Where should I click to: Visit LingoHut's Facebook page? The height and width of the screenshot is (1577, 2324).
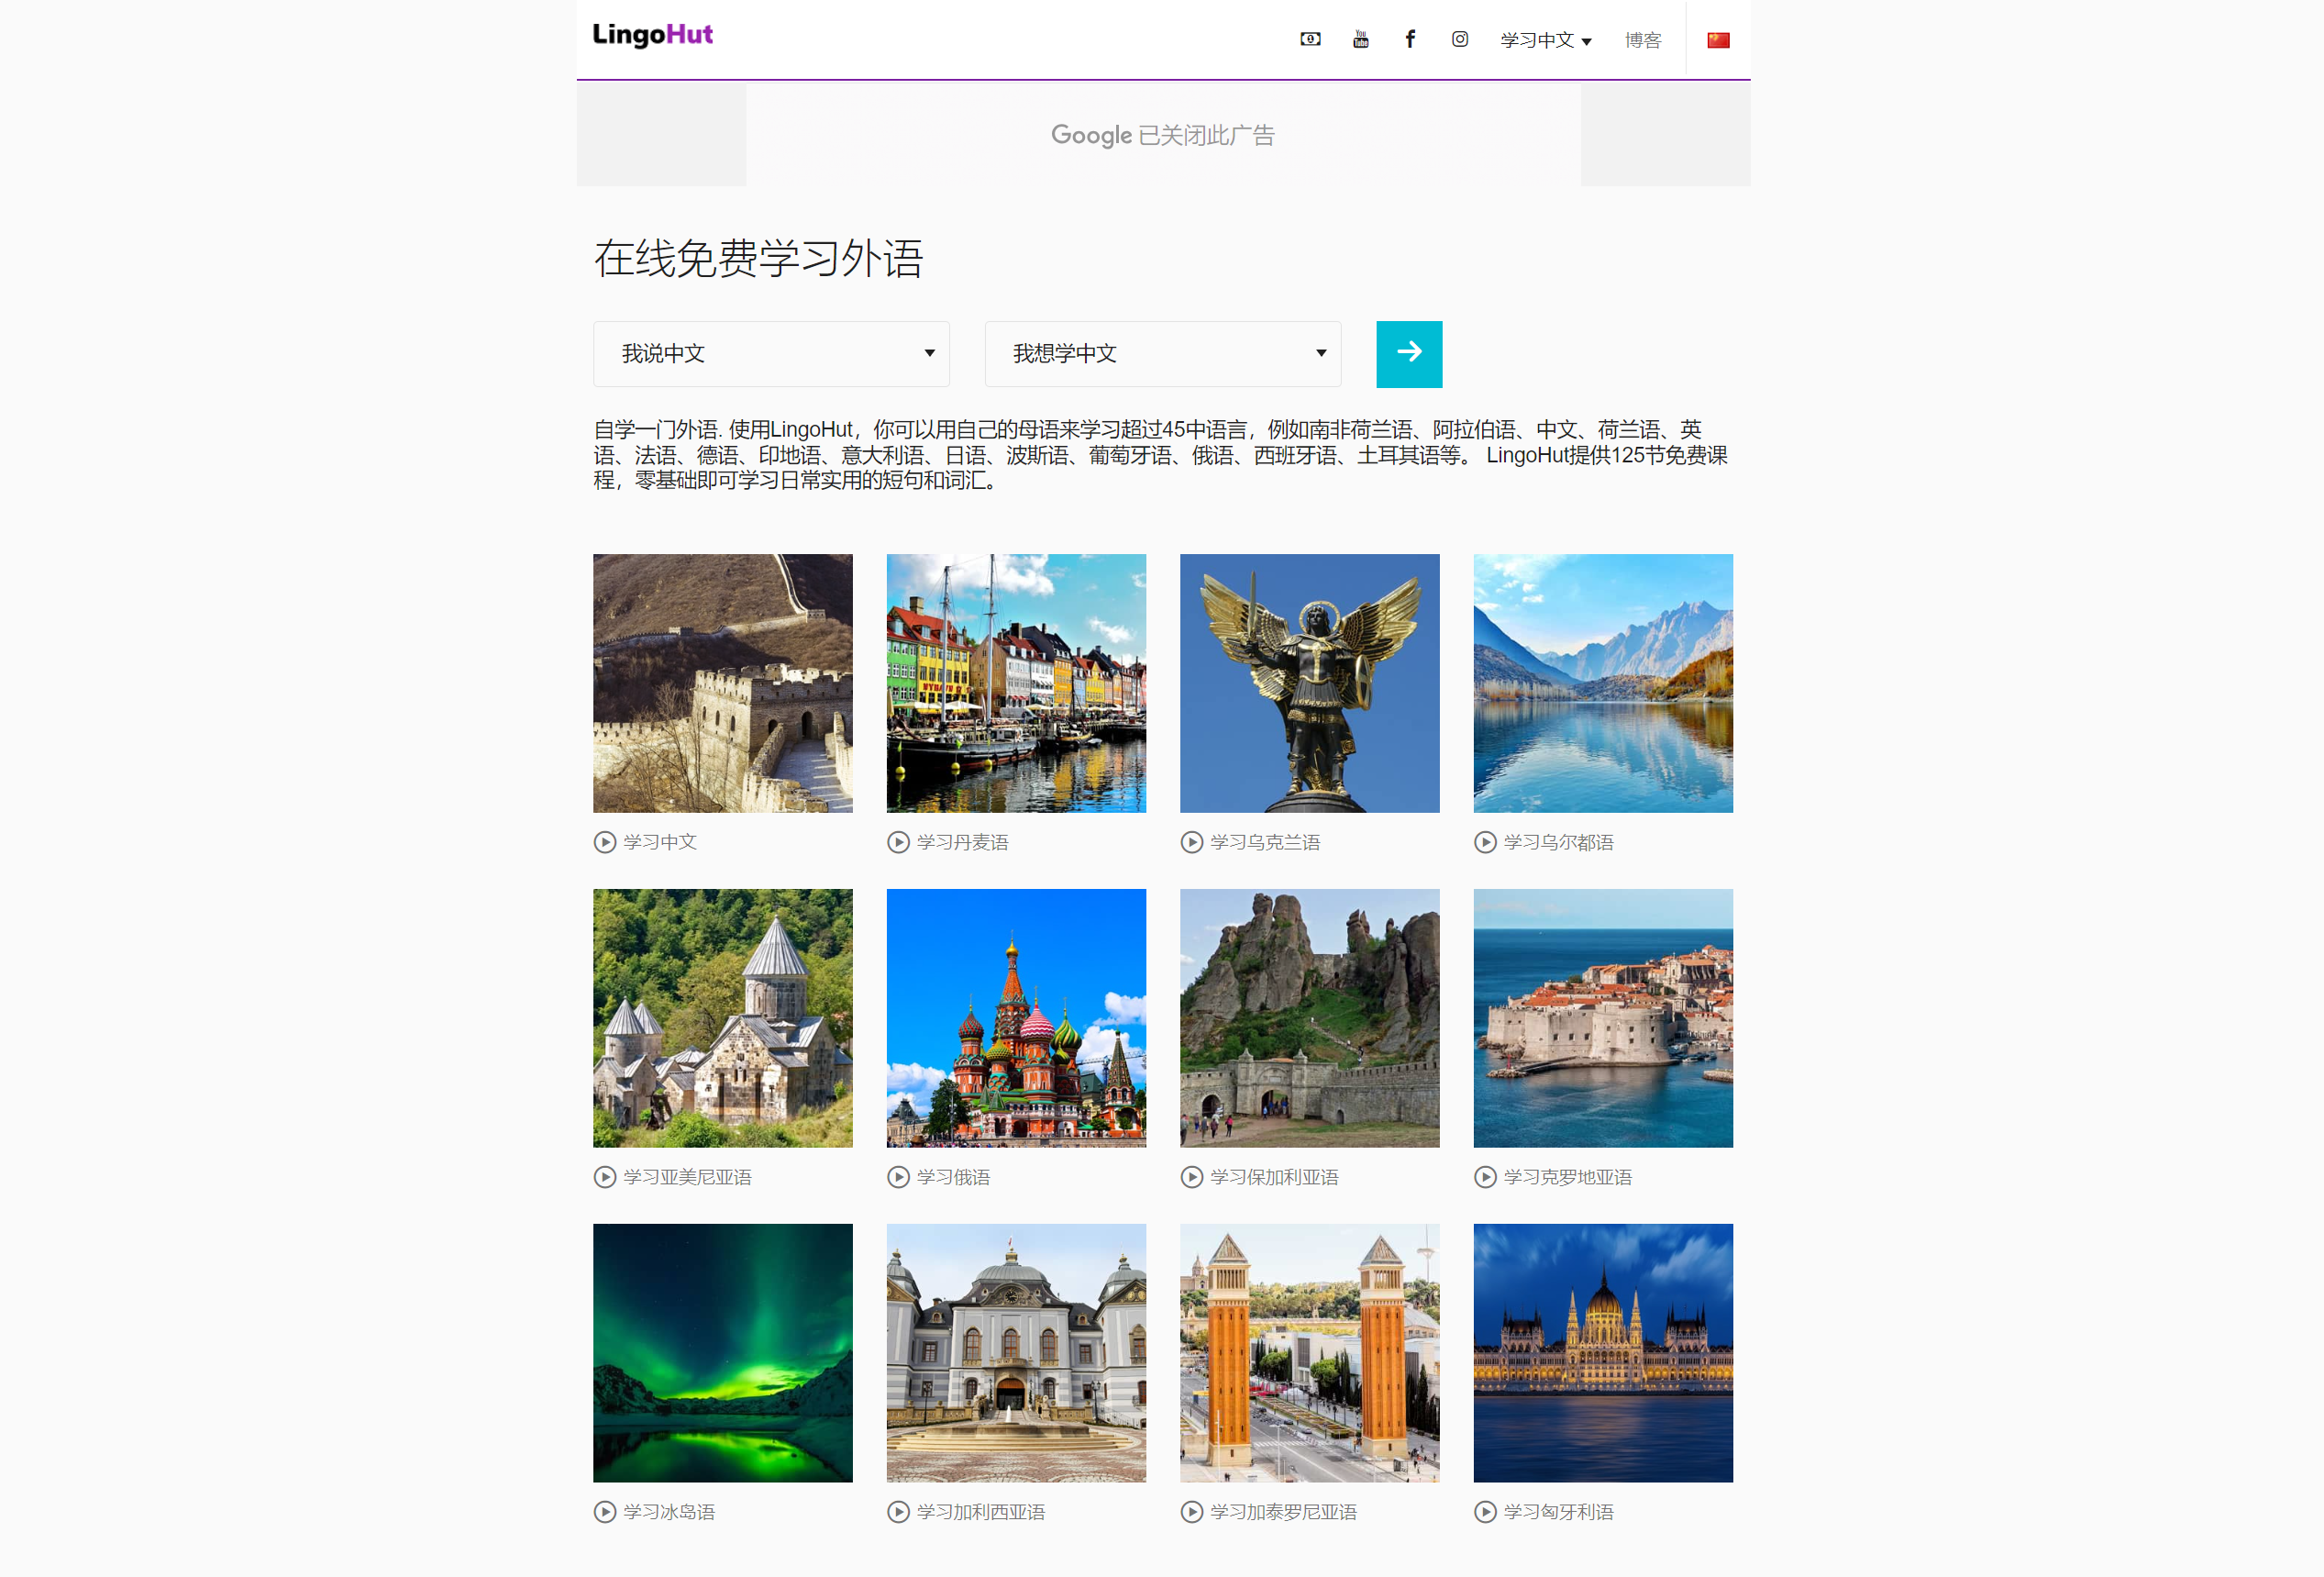click(1410, 39)
